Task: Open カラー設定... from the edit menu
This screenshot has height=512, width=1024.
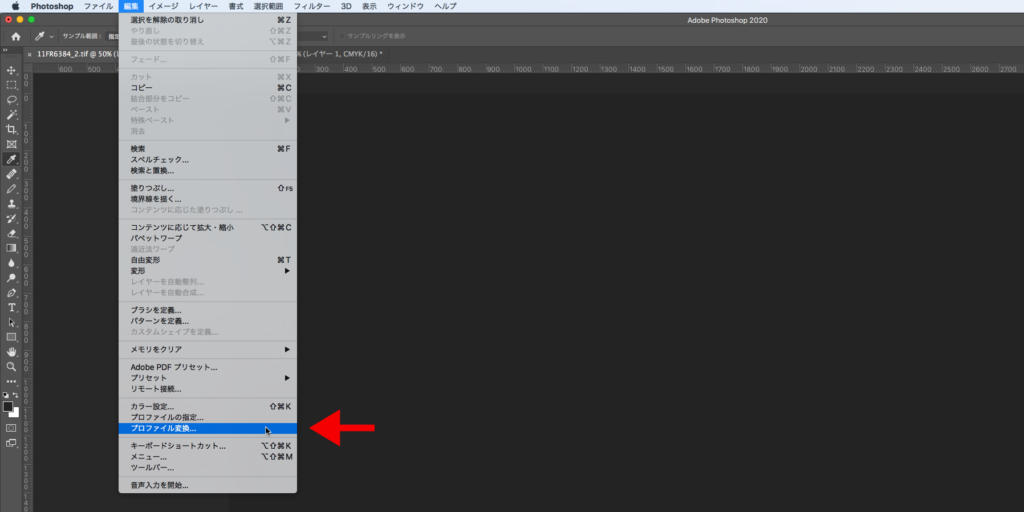Action: click(208, 406)
